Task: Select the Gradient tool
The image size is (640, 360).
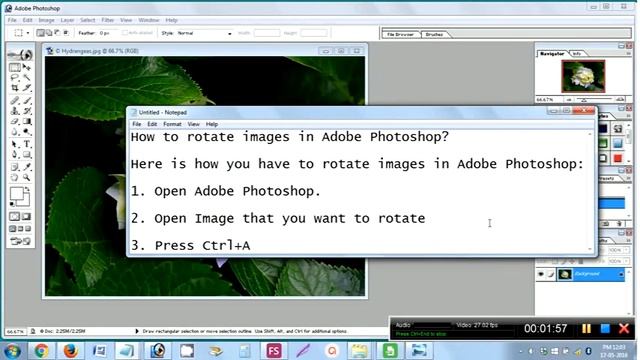Action: point(27,121)
